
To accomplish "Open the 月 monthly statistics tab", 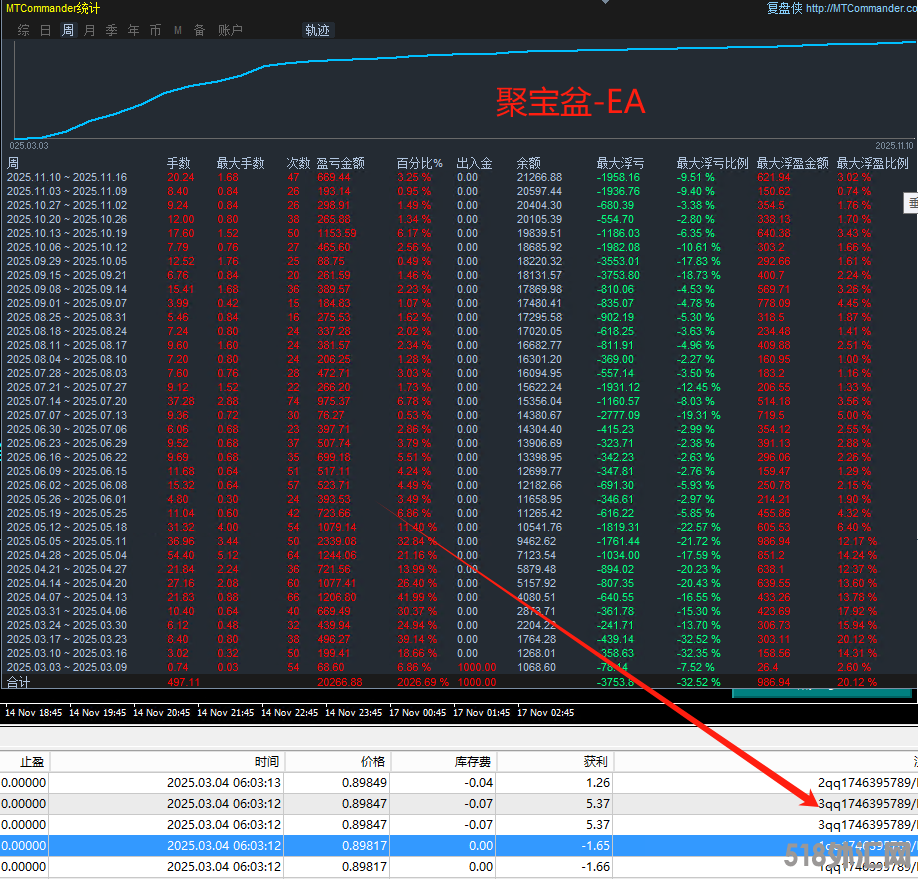I will tap(90, 30).
